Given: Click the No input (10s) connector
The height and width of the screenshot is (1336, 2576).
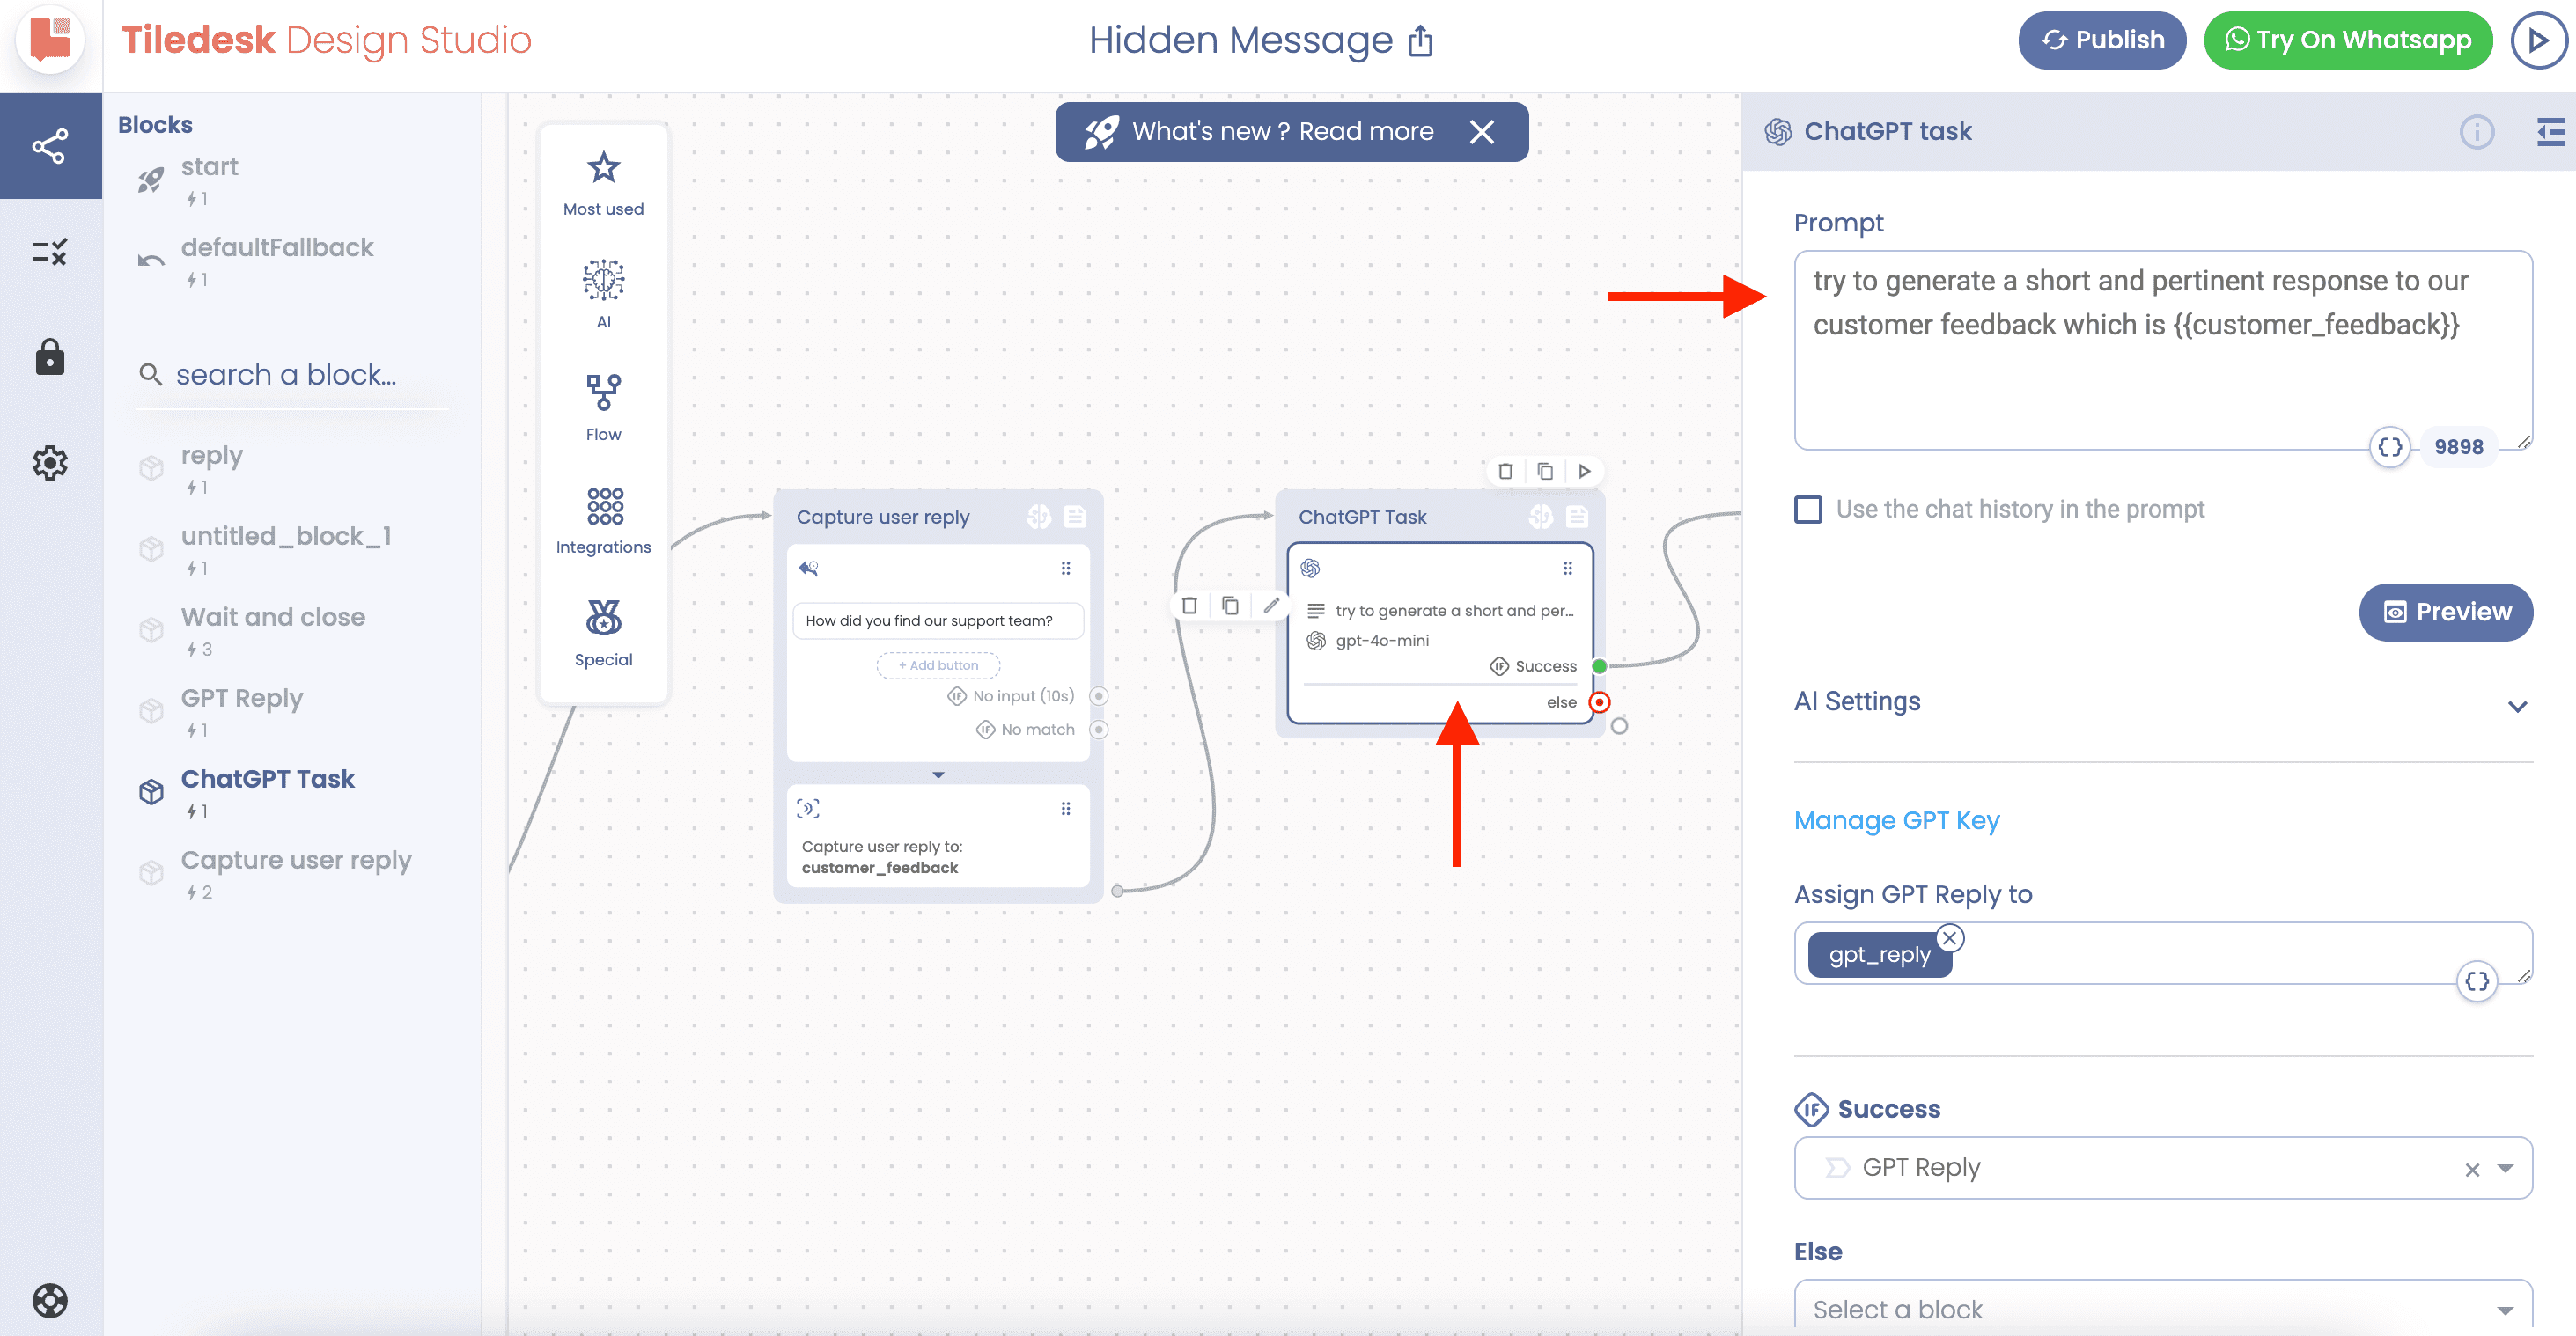Looking at the screenshot, I should pos(1098,696).
